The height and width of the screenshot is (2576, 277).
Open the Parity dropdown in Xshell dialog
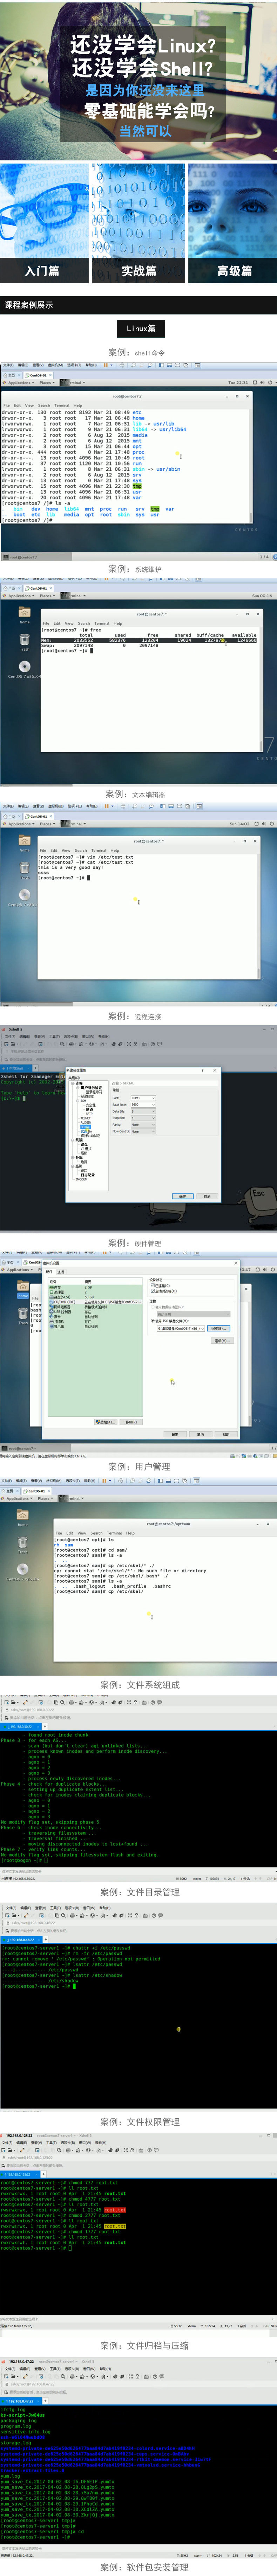pyautogui.click(x=143, y=1125)
